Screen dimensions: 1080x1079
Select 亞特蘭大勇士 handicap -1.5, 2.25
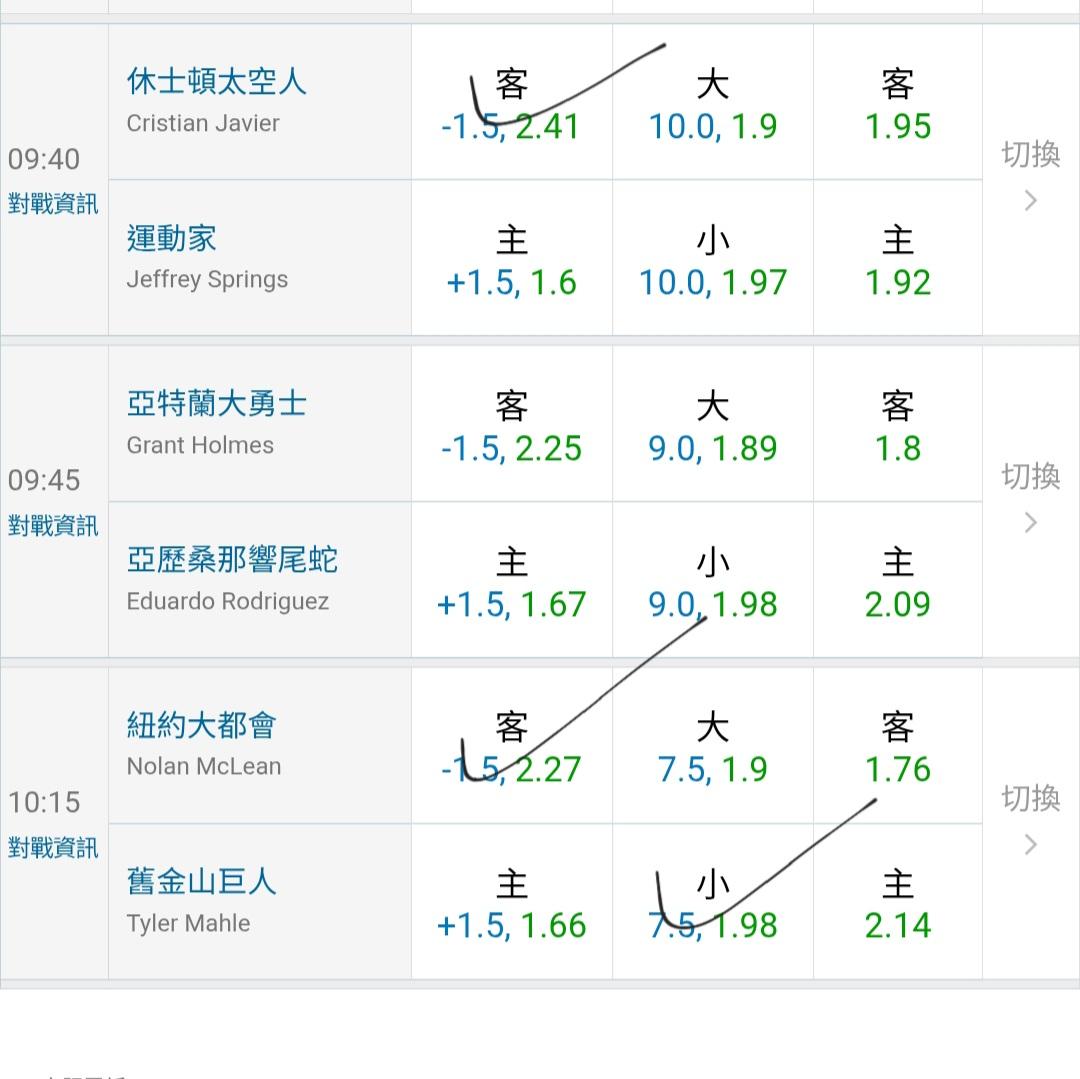point(511,426)
